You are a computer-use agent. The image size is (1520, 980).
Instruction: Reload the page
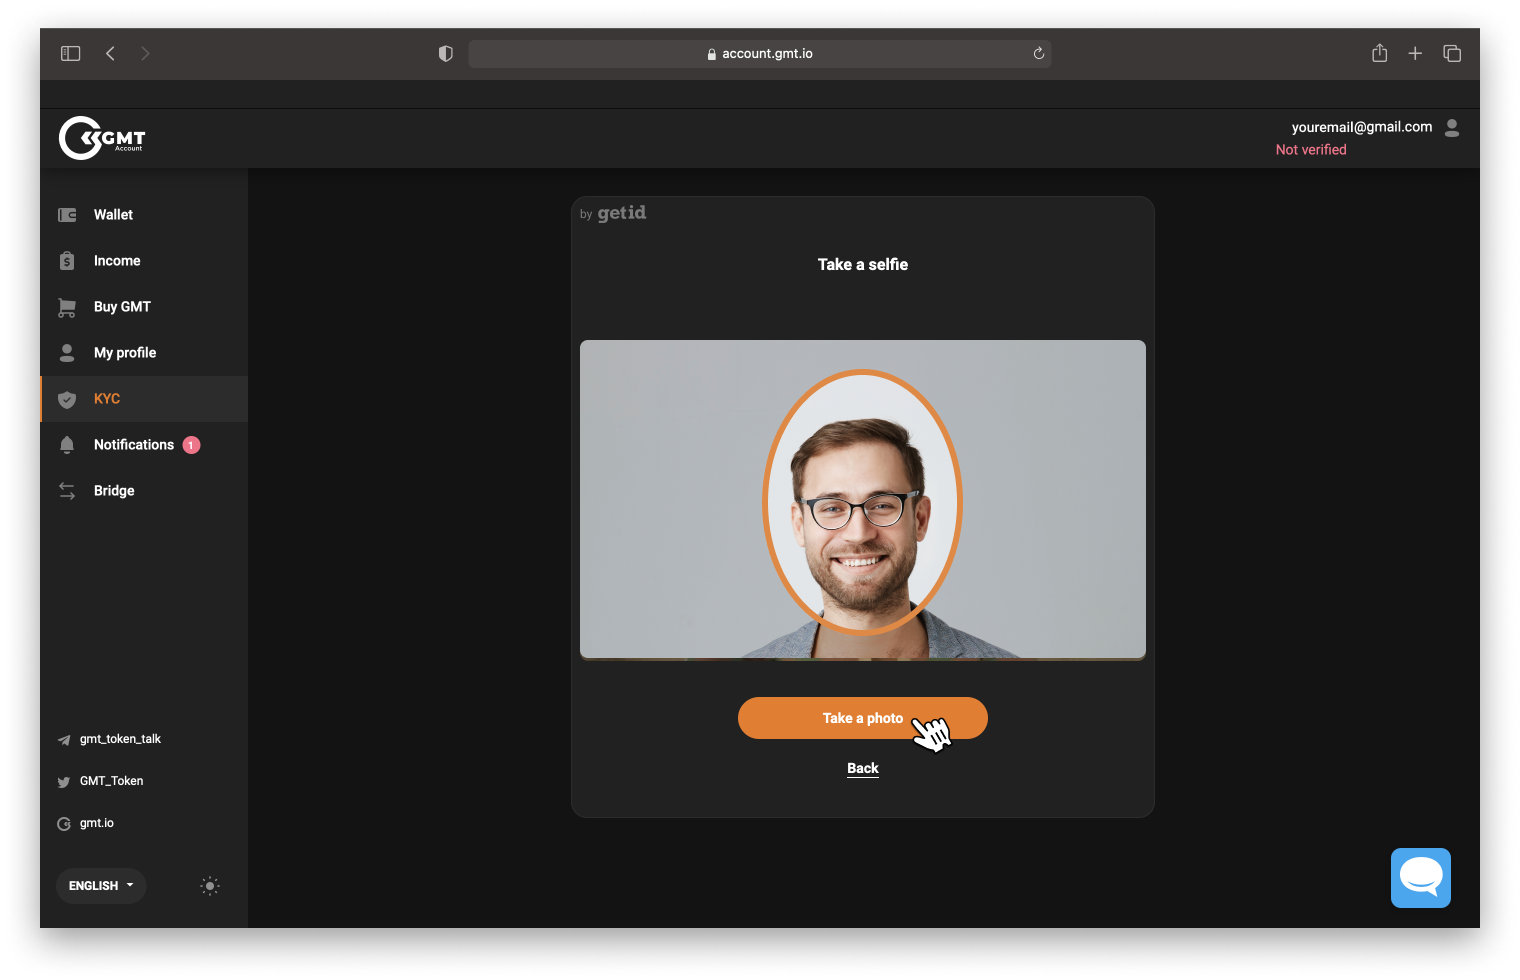point(1039,54)
